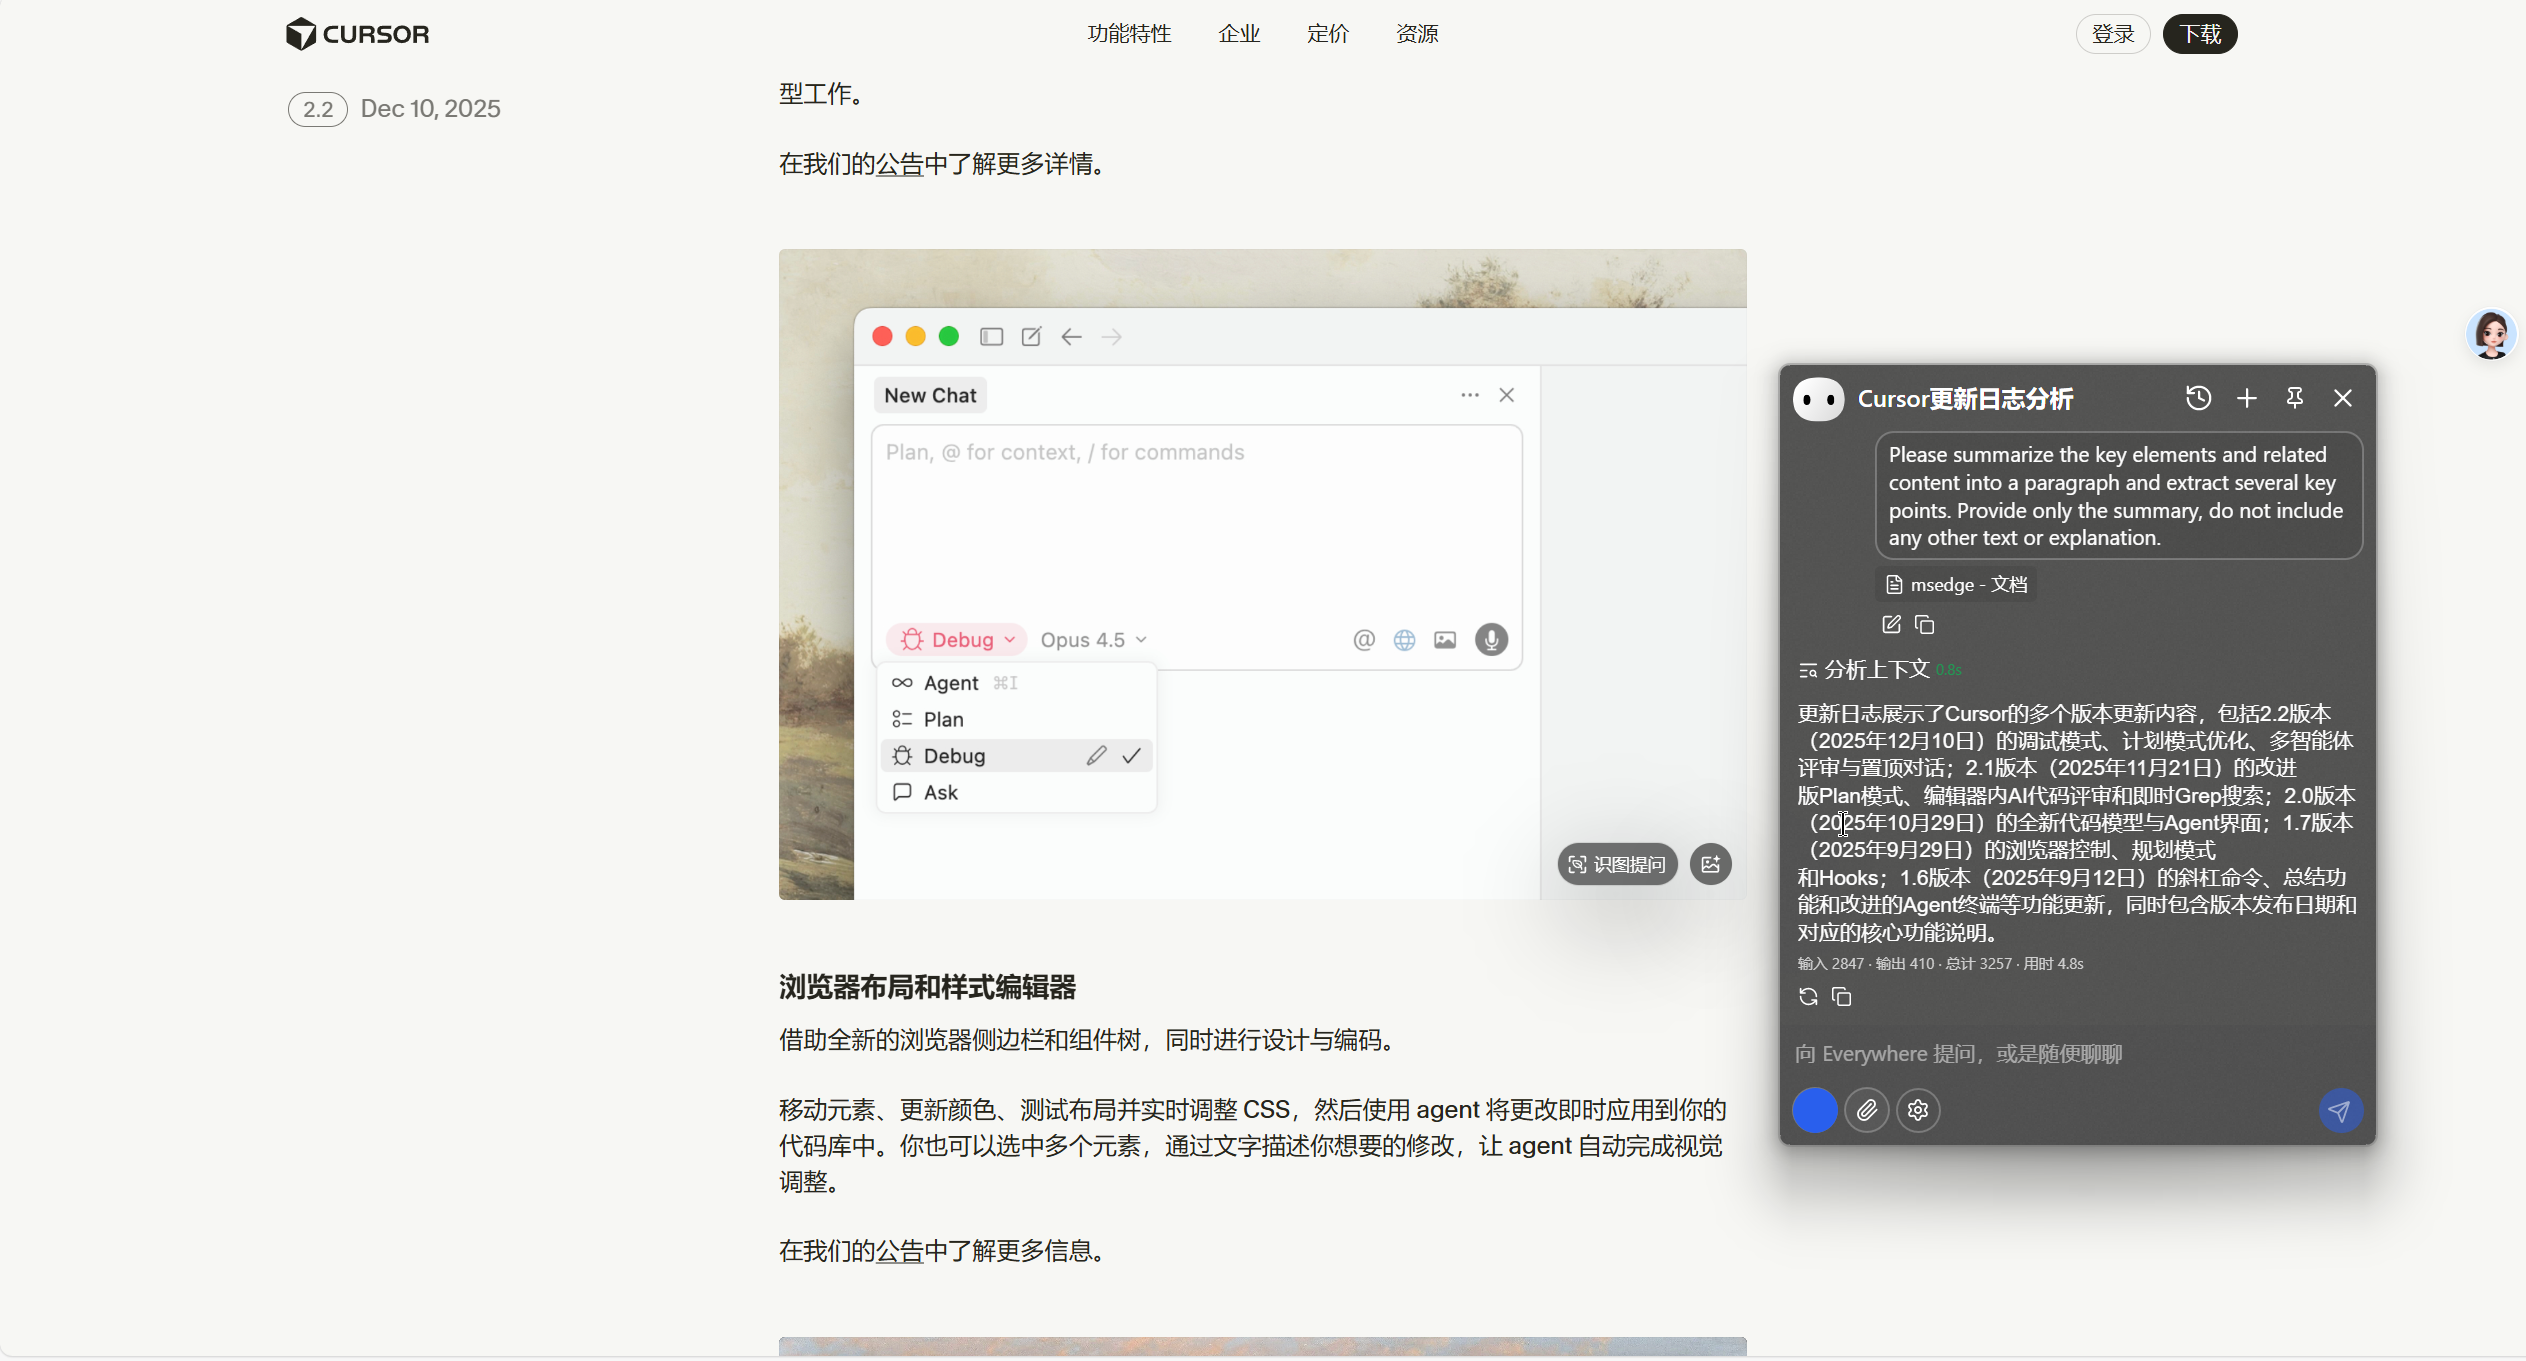The width and height of the screenshot is (2526, 1361).
Task: Click the 登录 login button
Action: 2112,34
